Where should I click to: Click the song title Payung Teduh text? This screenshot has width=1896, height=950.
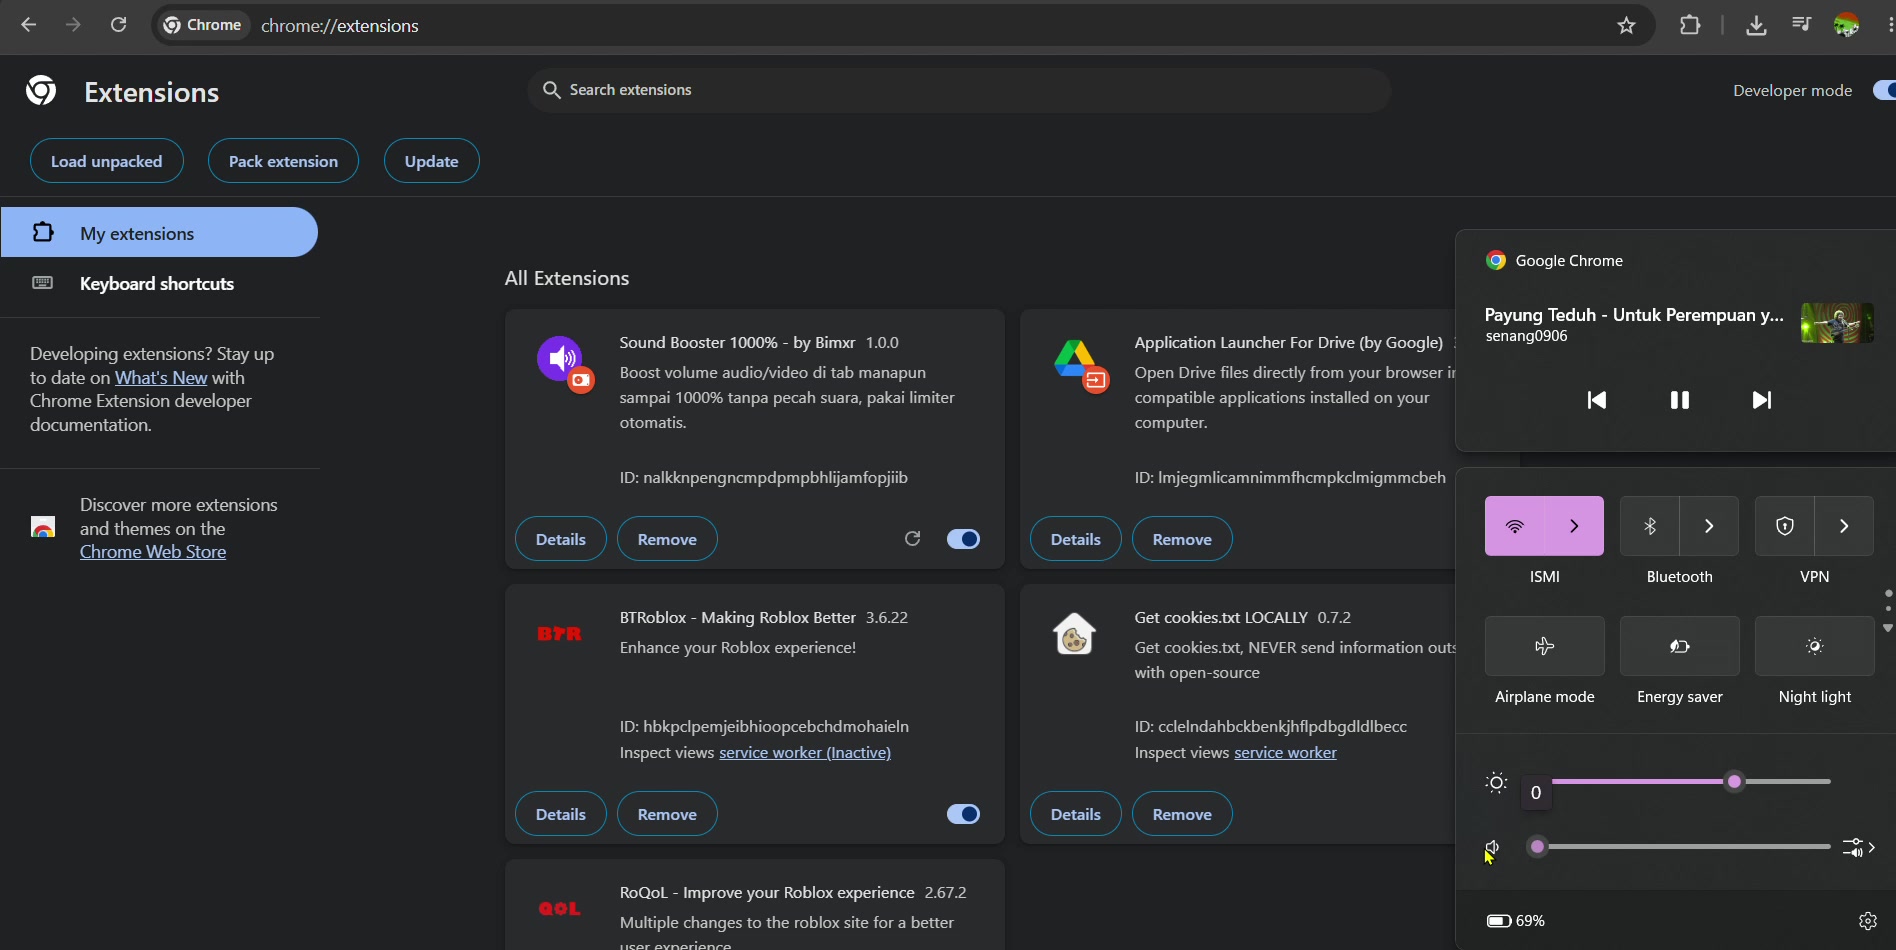point(1634,315)
